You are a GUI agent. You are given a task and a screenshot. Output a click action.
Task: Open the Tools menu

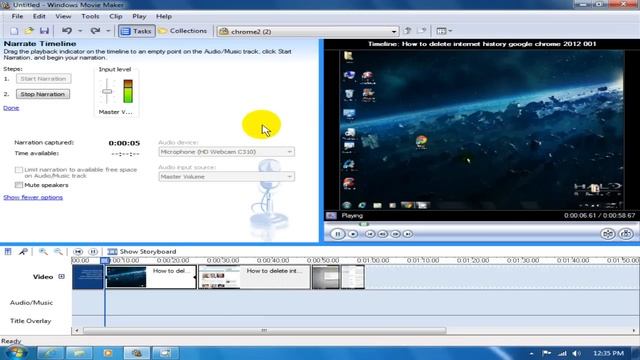click(90, 16)
